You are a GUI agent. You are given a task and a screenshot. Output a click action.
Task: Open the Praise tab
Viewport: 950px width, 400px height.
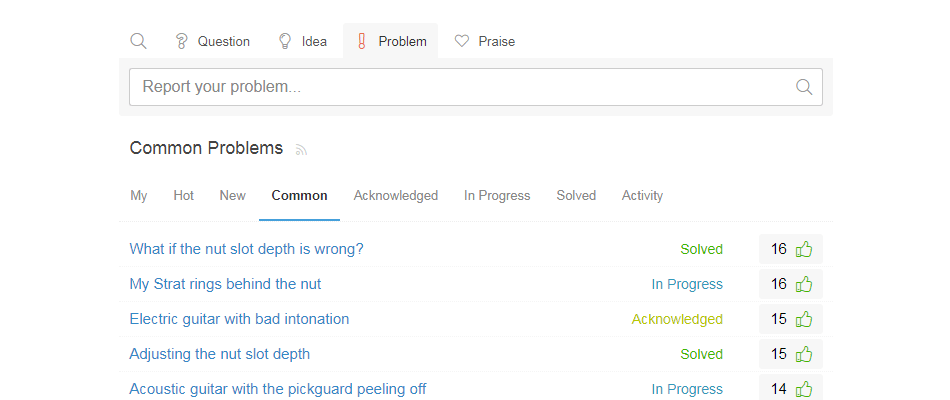coord(485,41)
